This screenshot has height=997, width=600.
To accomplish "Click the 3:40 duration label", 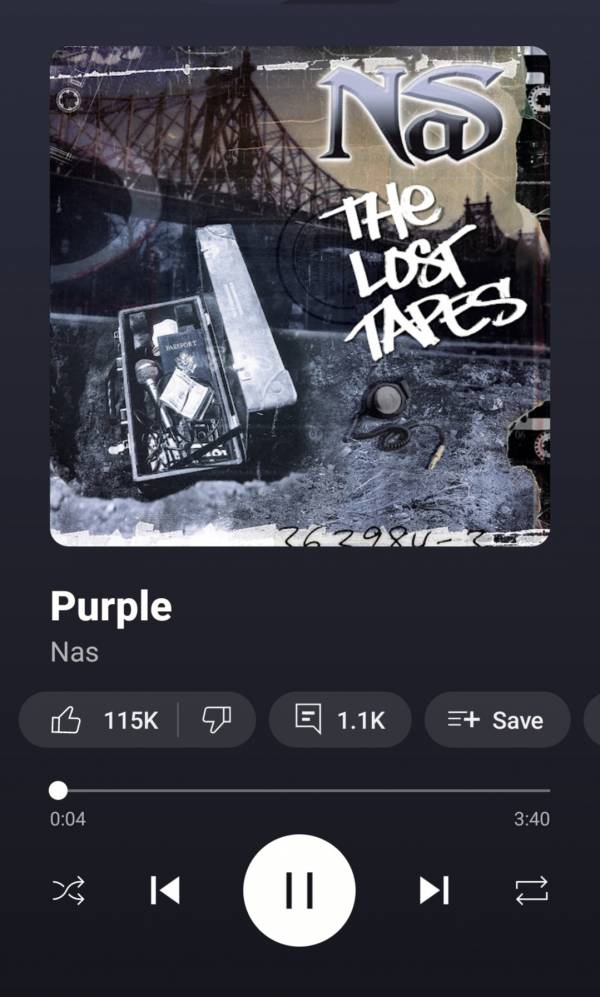I will [532, 819].
